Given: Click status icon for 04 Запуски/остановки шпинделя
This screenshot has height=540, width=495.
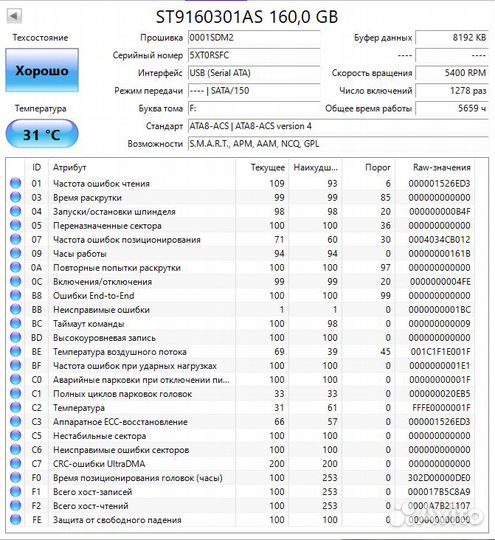Looking at the screenshot, I should pos(16,211).
